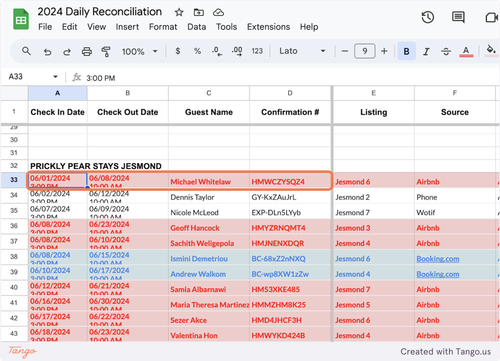500x361 pixels.
Task: Decrease decimal places
Action: (x=217, y=51)
